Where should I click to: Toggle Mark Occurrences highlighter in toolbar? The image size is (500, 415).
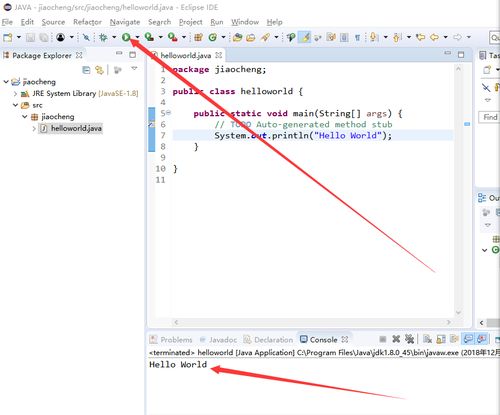[305, 37]
